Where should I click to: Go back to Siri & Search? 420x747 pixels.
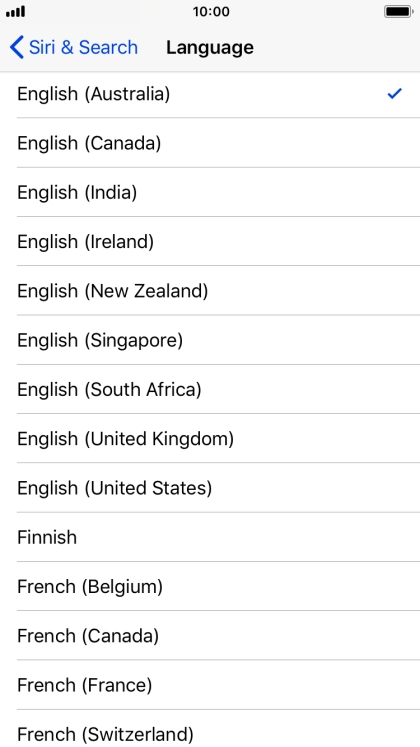[74, 48]
